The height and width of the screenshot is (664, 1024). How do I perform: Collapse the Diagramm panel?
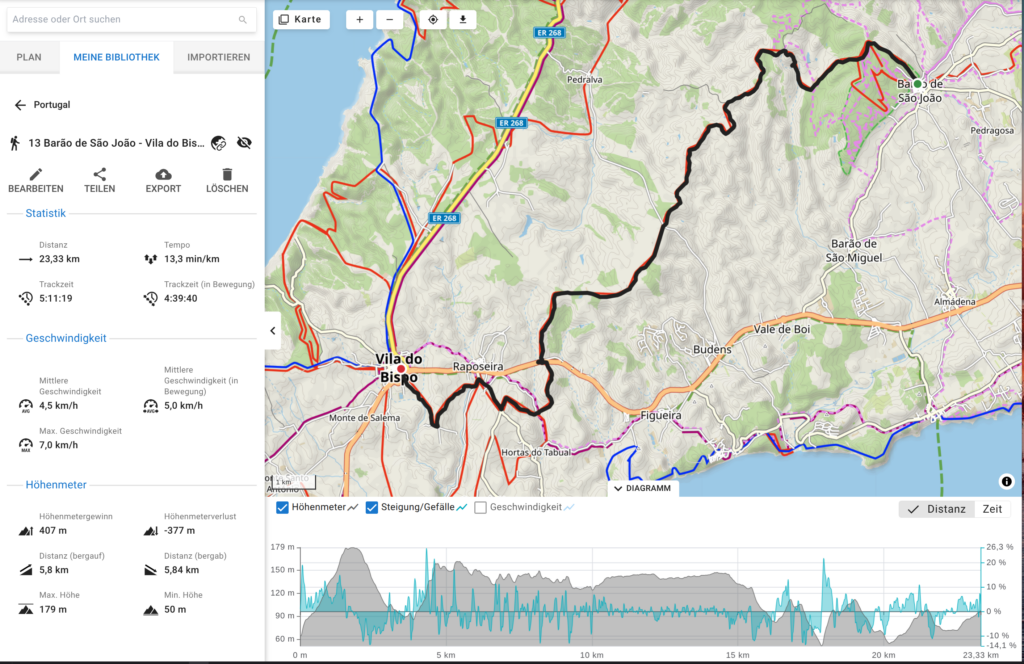point(643,489)
